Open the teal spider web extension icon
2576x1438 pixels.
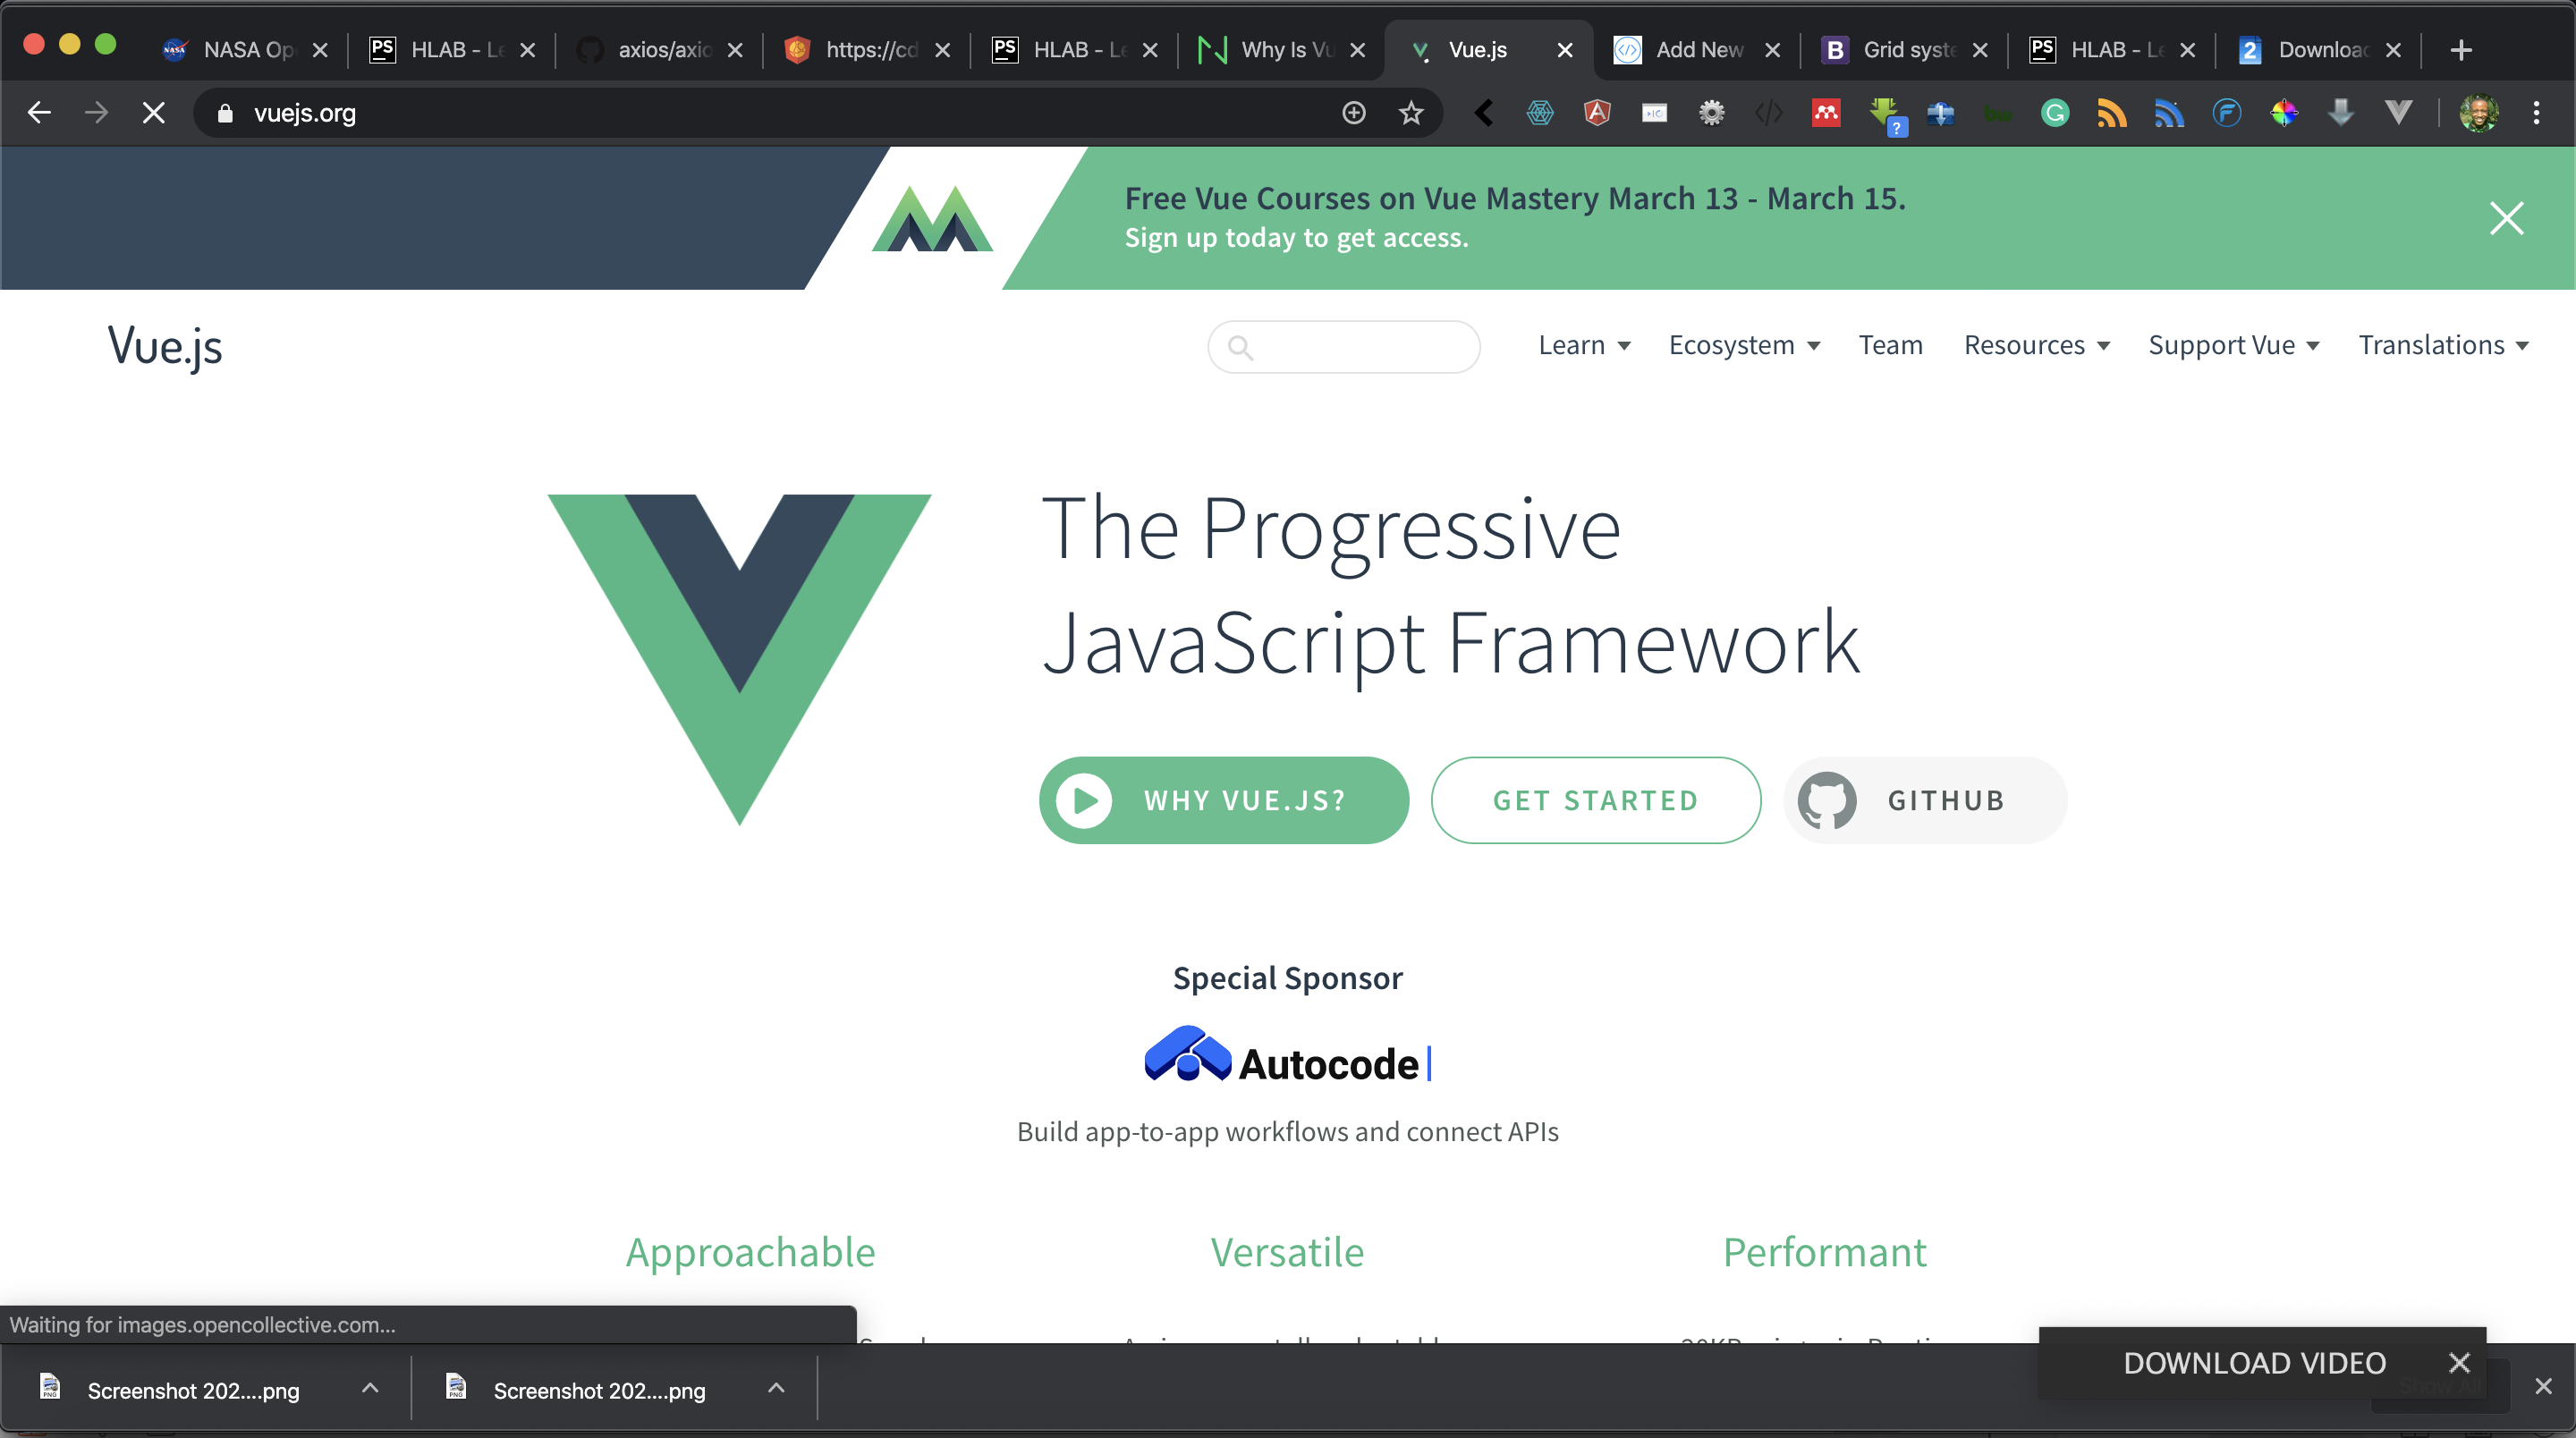pyautogui.click(x=1540, y=113)
